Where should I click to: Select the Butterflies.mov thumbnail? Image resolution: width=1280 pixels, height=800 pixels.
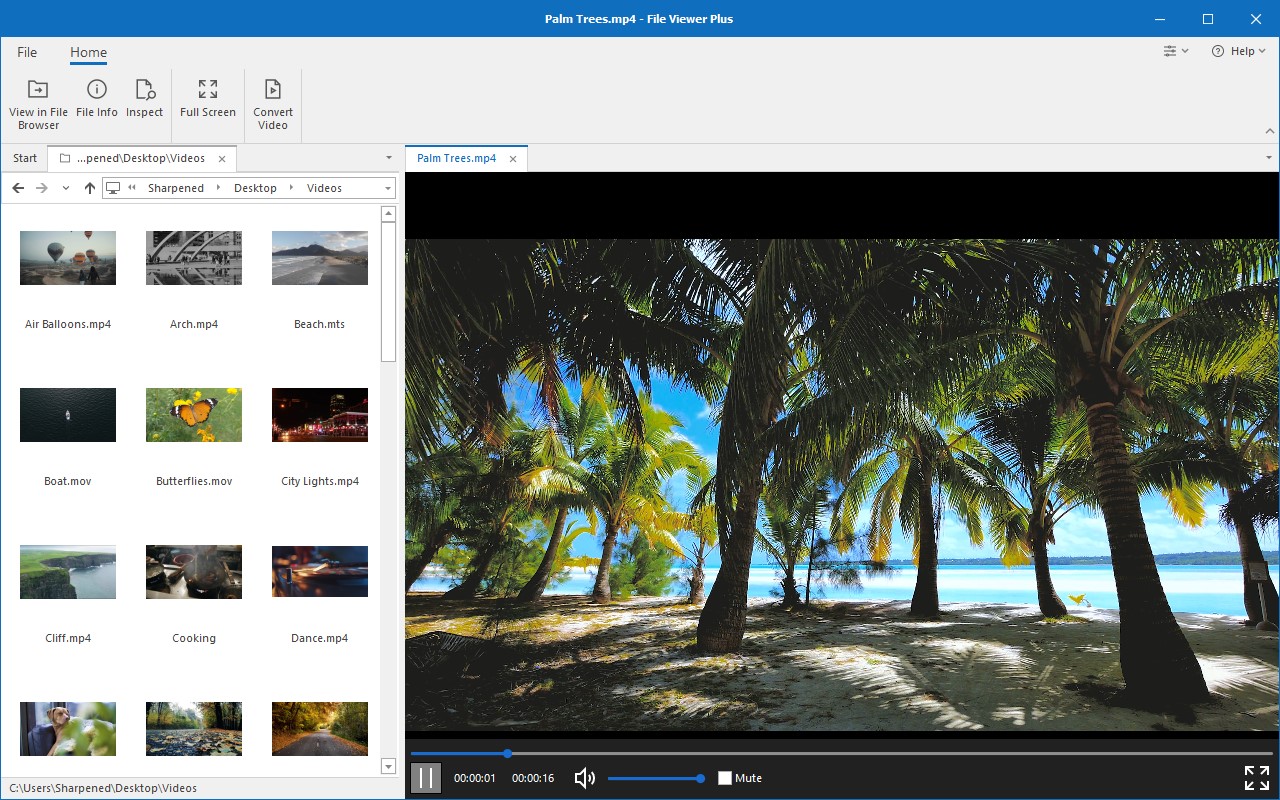(x=194, y=415)
